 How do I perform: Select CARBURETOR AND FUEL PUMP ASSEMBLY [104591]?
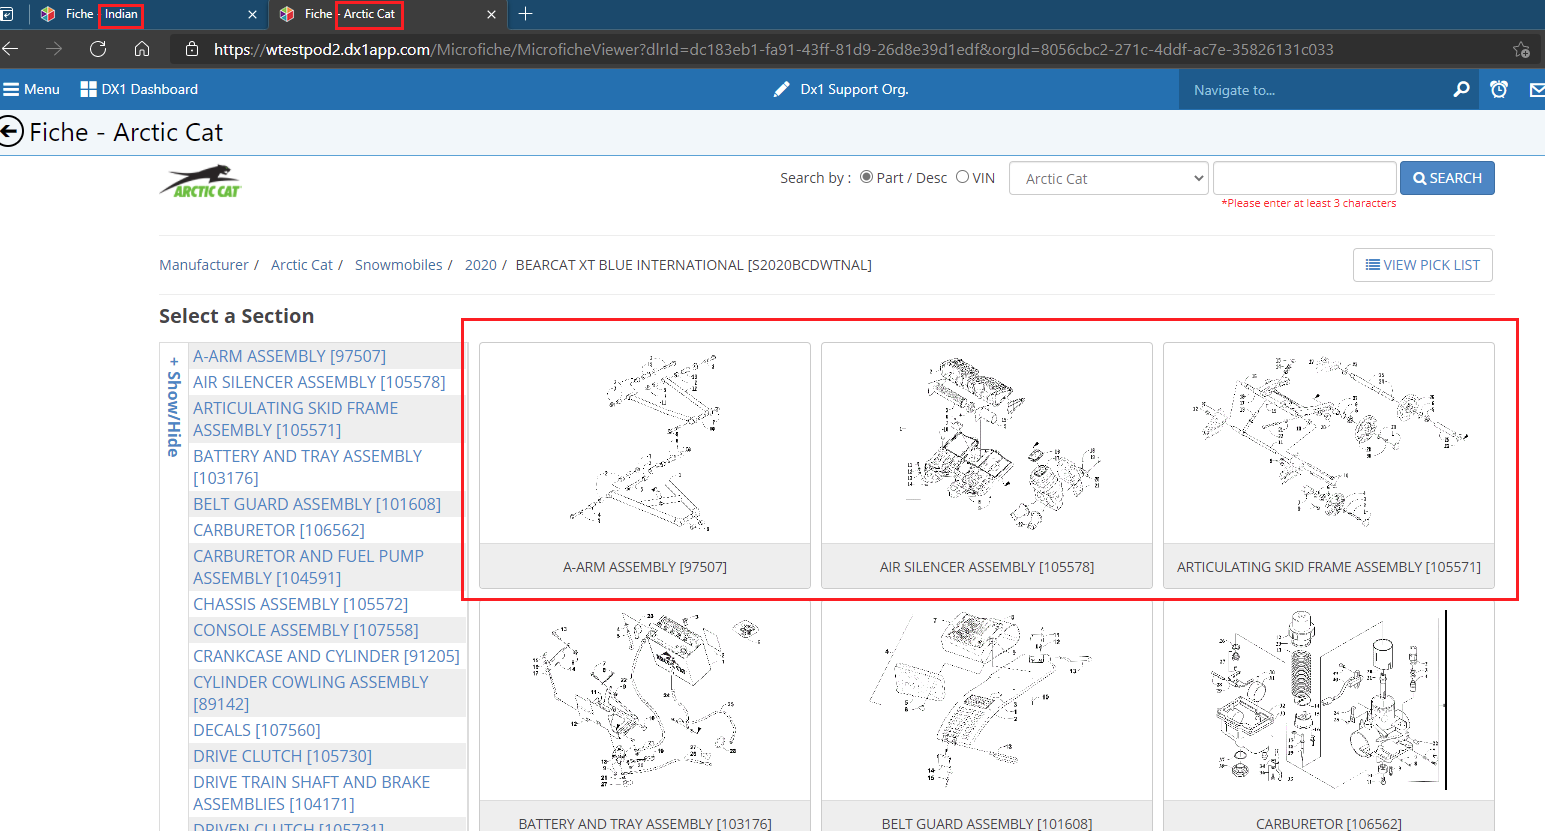pyautogui.click(x=308, y=567)
